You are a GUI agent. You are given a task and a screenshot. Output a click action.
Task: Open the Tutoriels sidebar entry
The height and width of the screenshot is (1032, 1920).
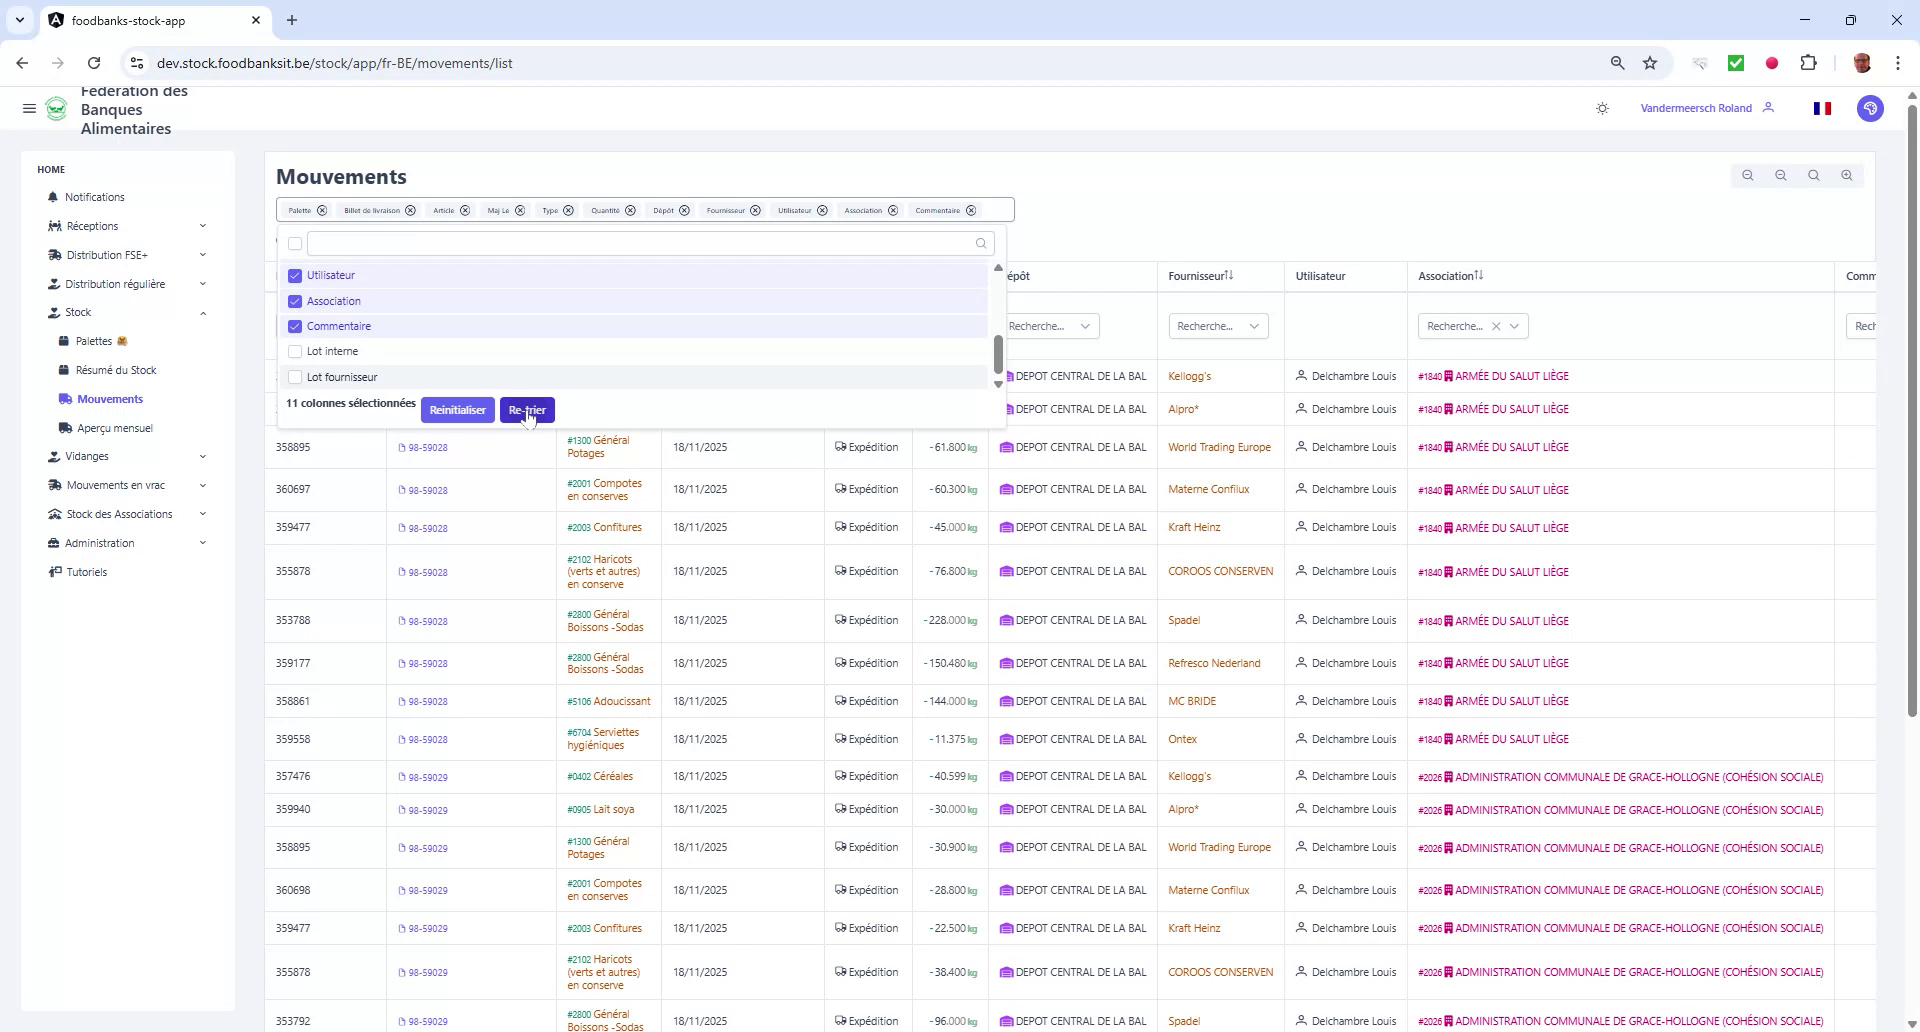click(86, 572)
